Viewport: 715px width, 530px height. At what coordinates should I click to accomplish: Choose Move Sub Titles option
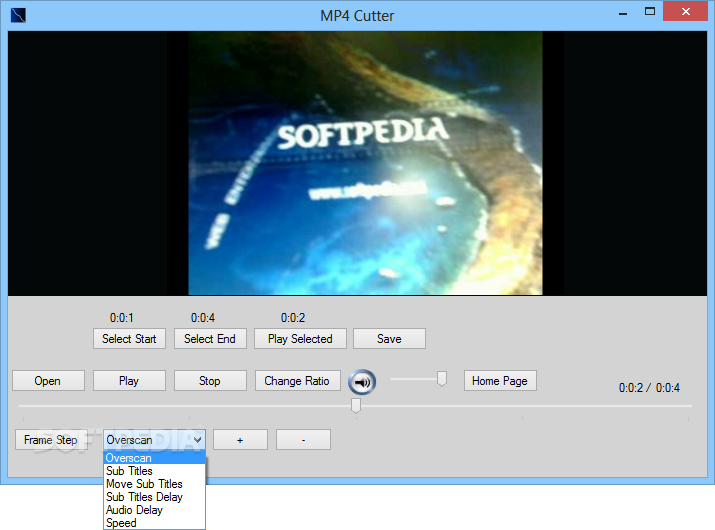(155, 484)
